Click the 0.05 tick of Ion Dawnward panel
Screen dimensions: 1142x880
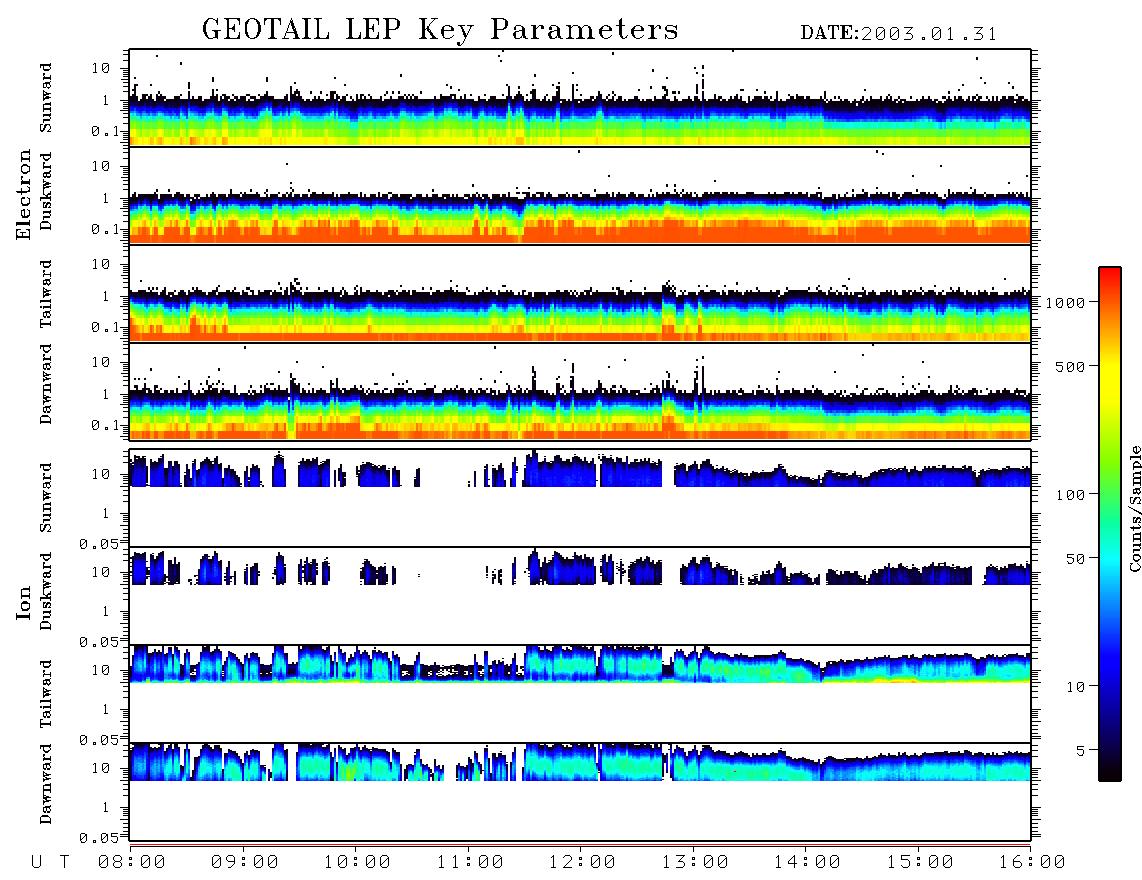tap(99, 838)
